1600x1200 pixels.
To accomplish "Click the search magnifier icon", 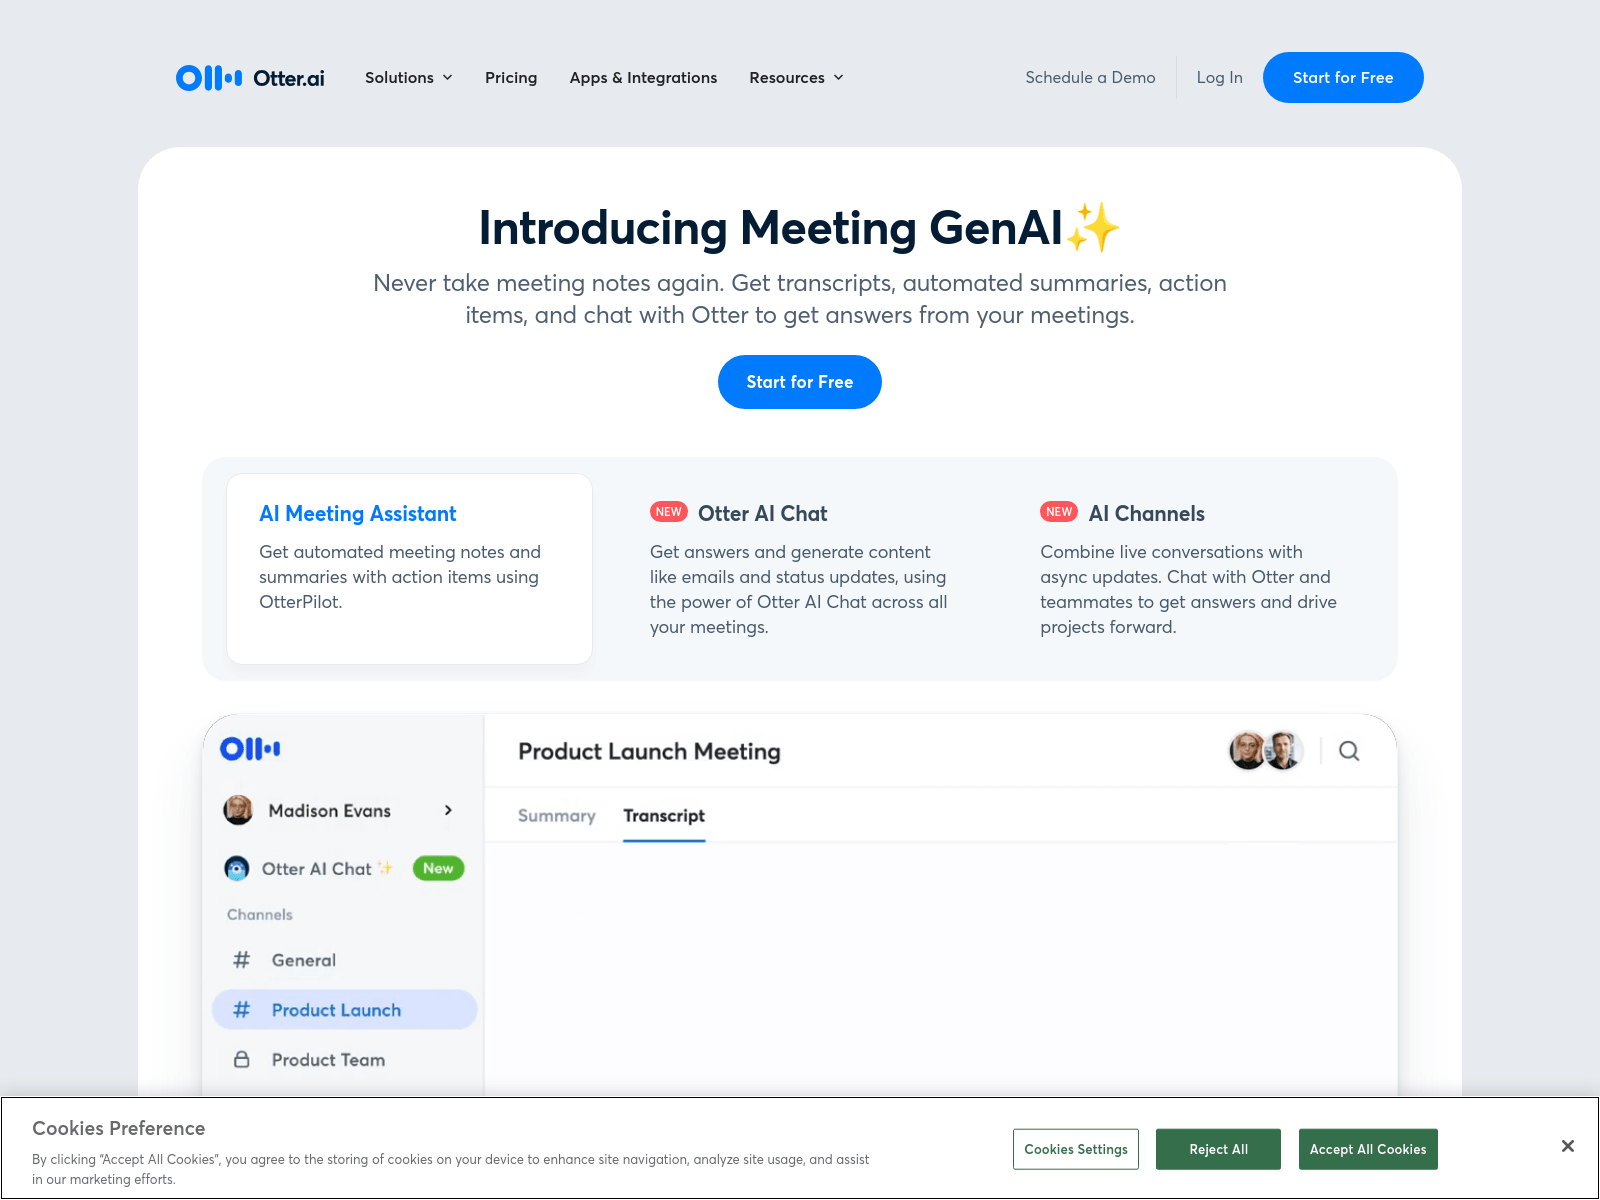I will [1349, 751].
